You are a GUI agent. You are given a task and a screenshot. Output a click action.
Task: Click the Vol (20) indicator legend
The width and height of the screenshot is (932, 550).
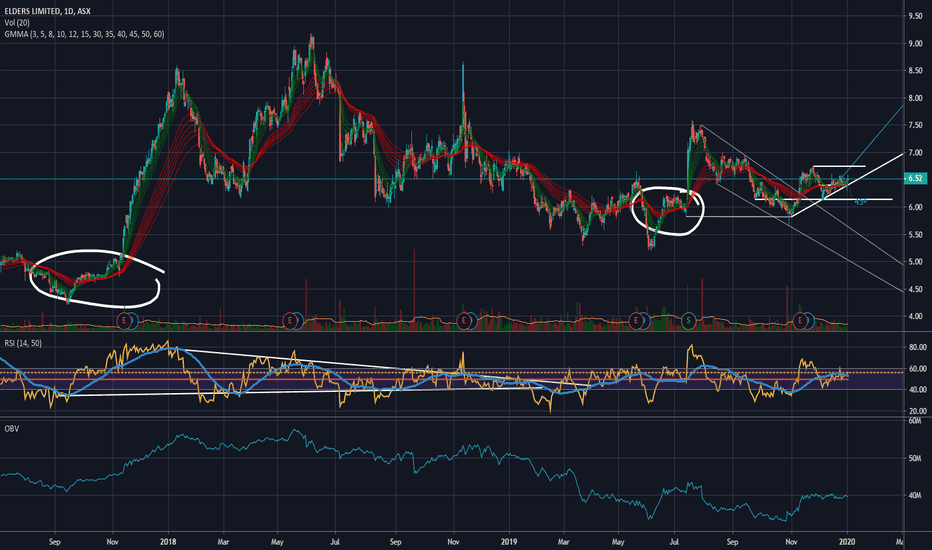click(x=17, y=23)
